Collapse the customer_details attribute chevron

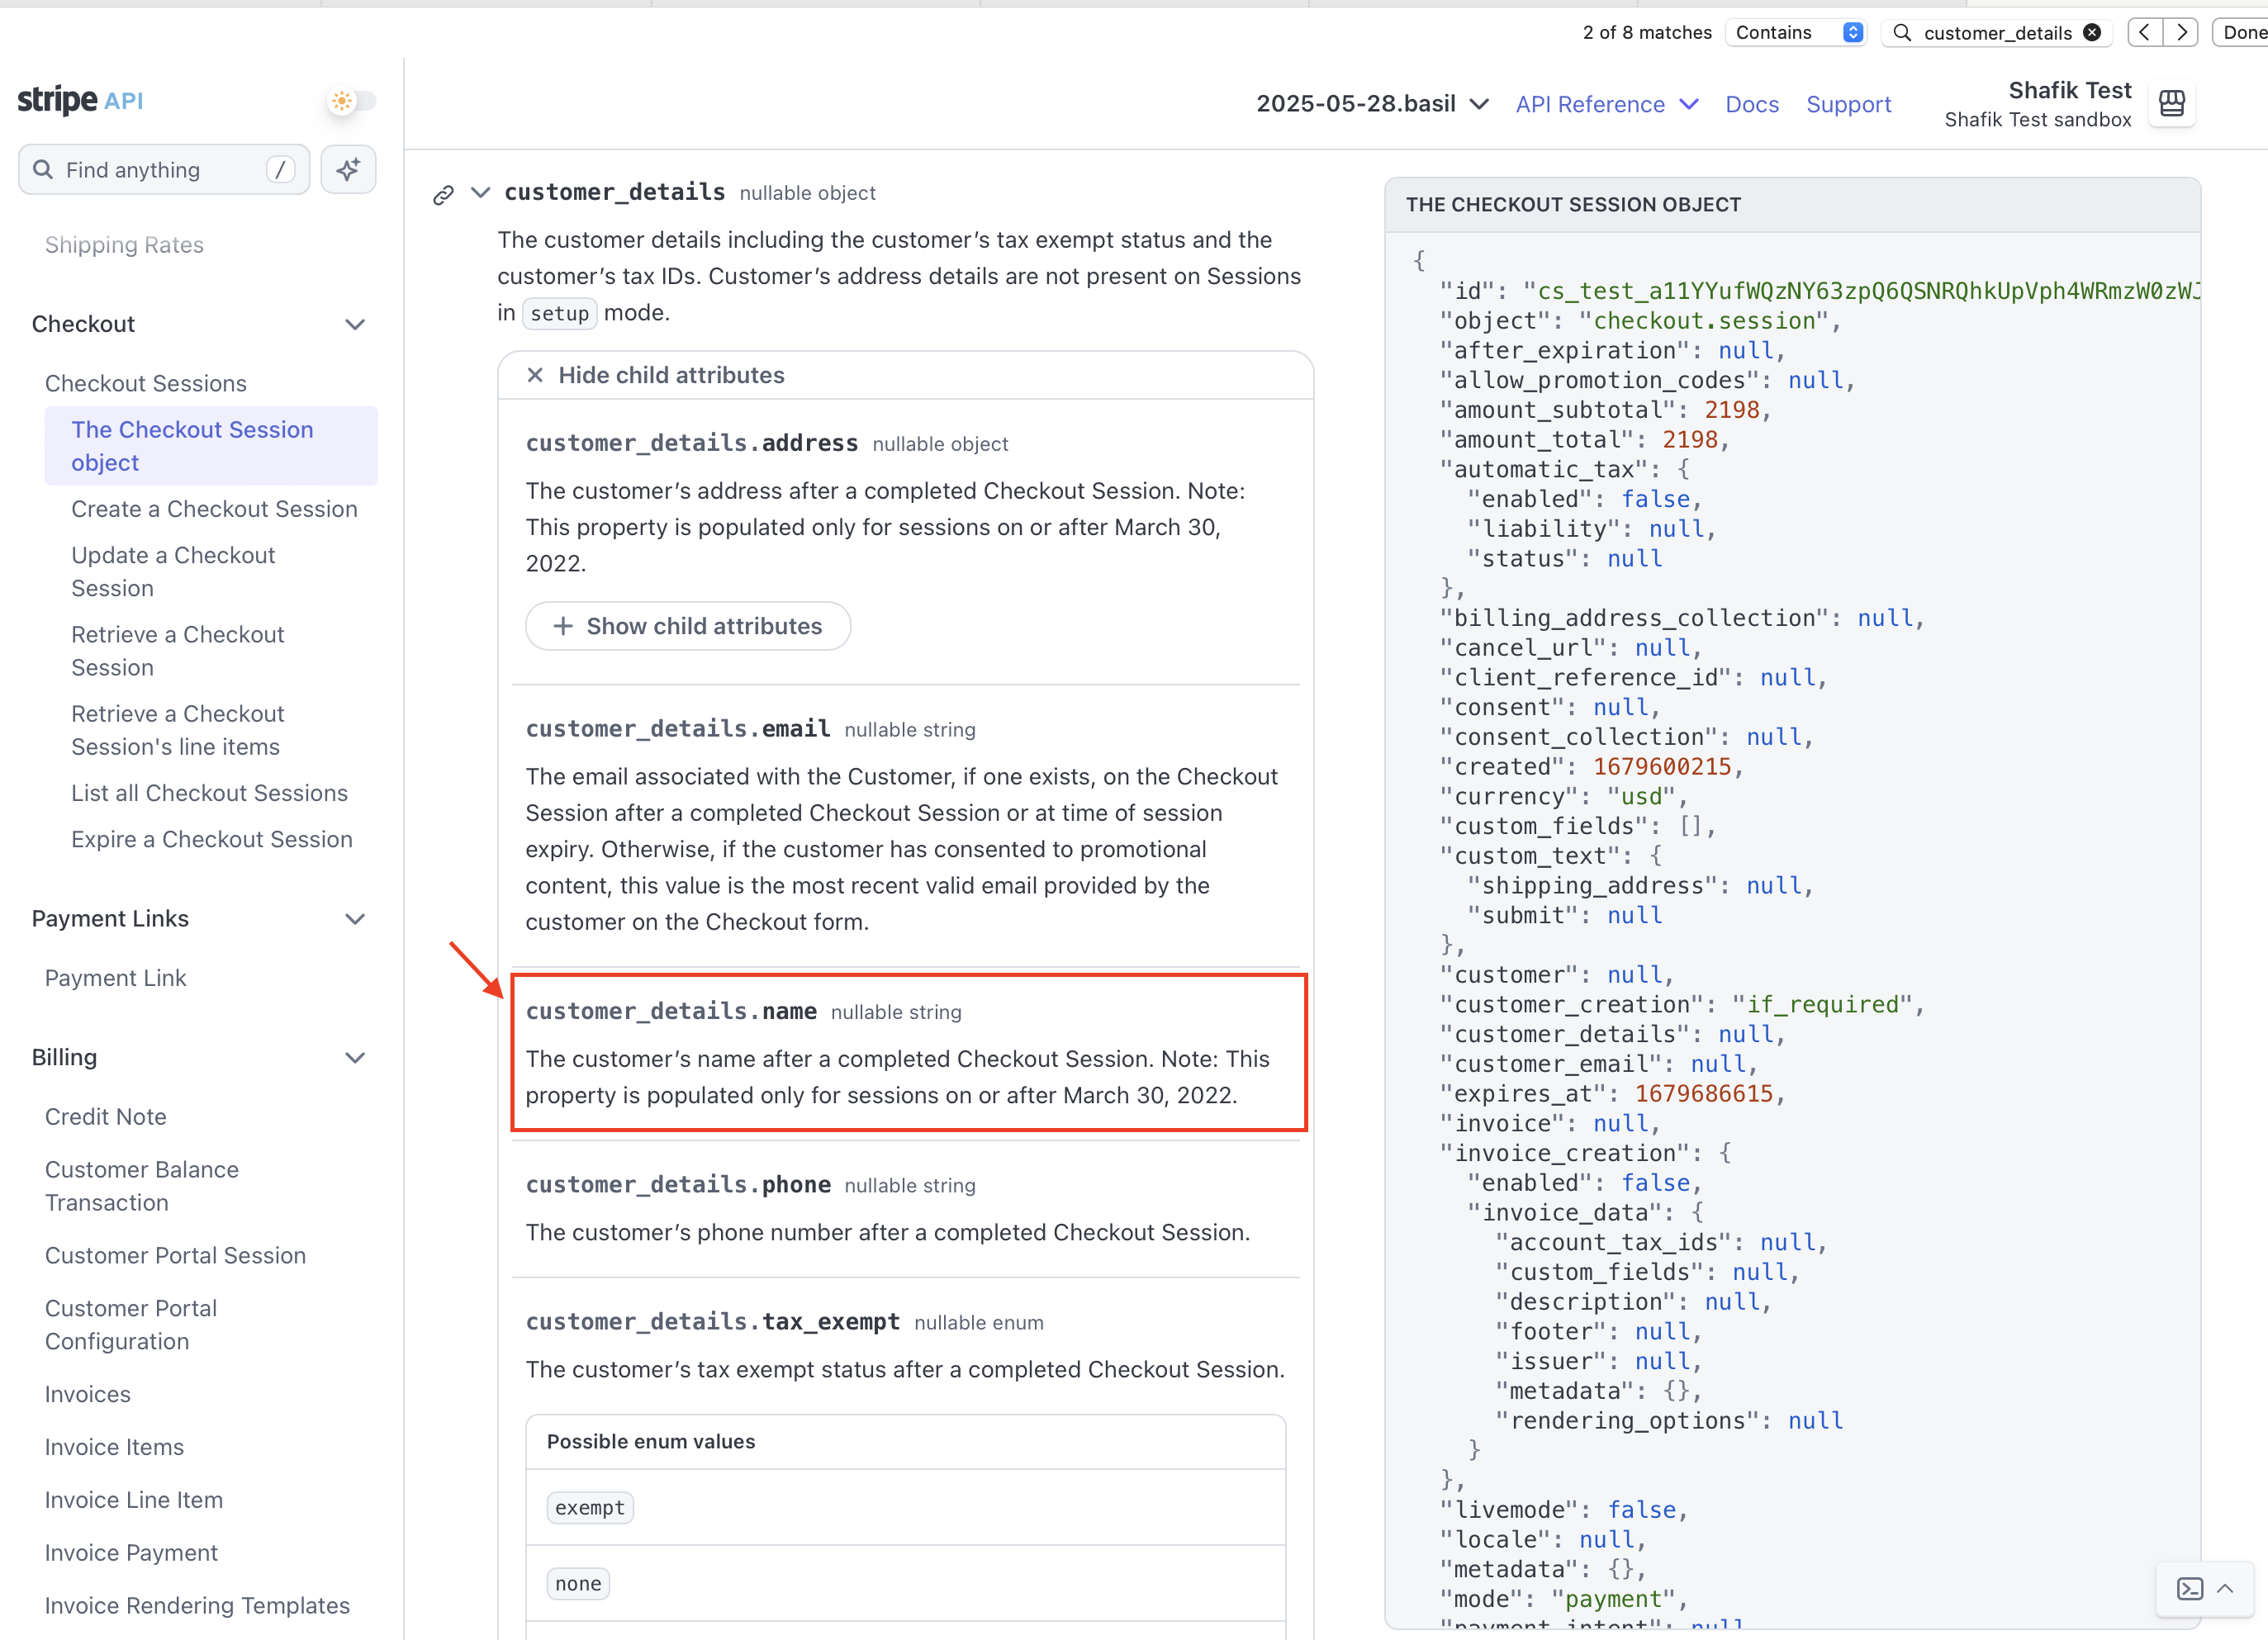click(481, 192)
